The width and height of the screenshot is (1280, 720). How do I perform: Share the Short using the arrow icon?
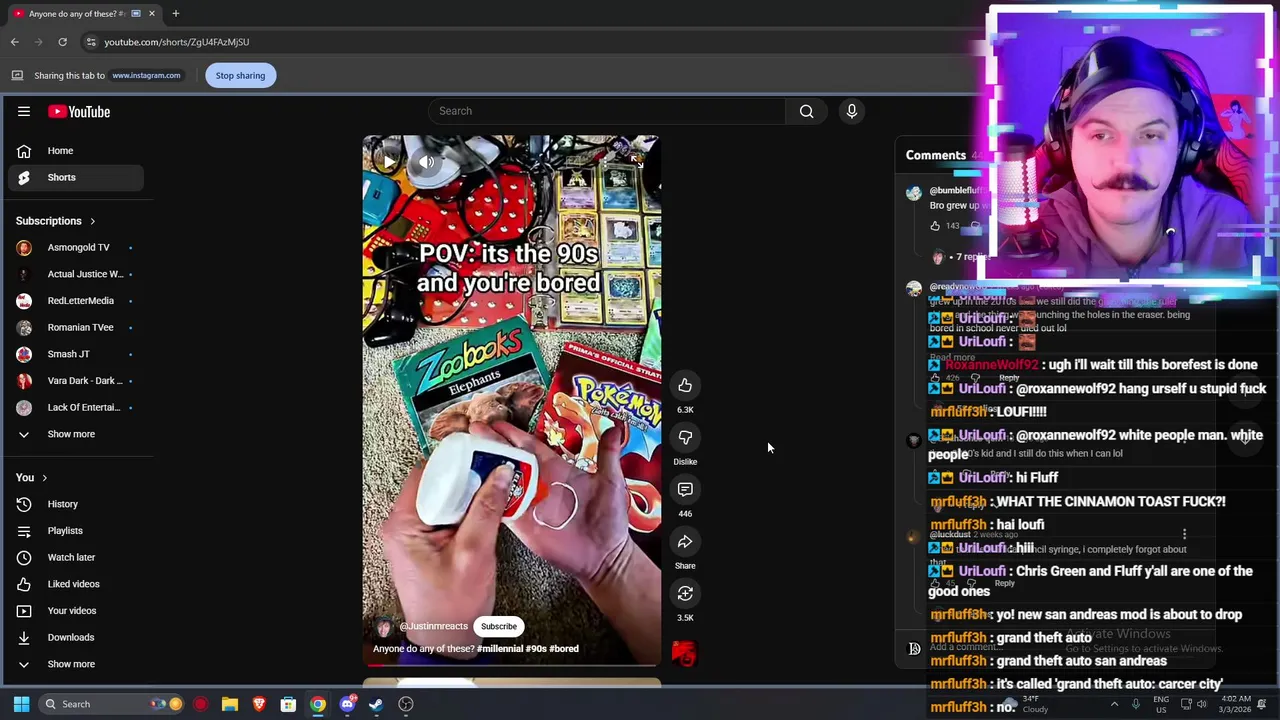coord(685,542)
